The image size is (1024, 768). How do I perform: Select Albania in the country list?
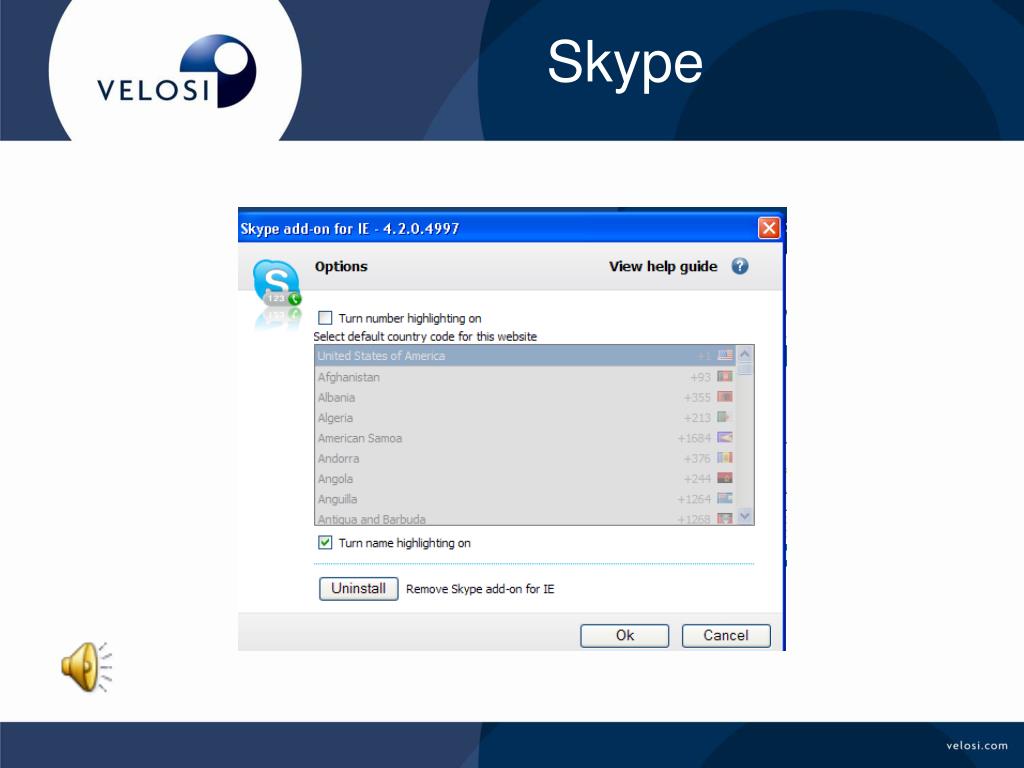(526, 397)
